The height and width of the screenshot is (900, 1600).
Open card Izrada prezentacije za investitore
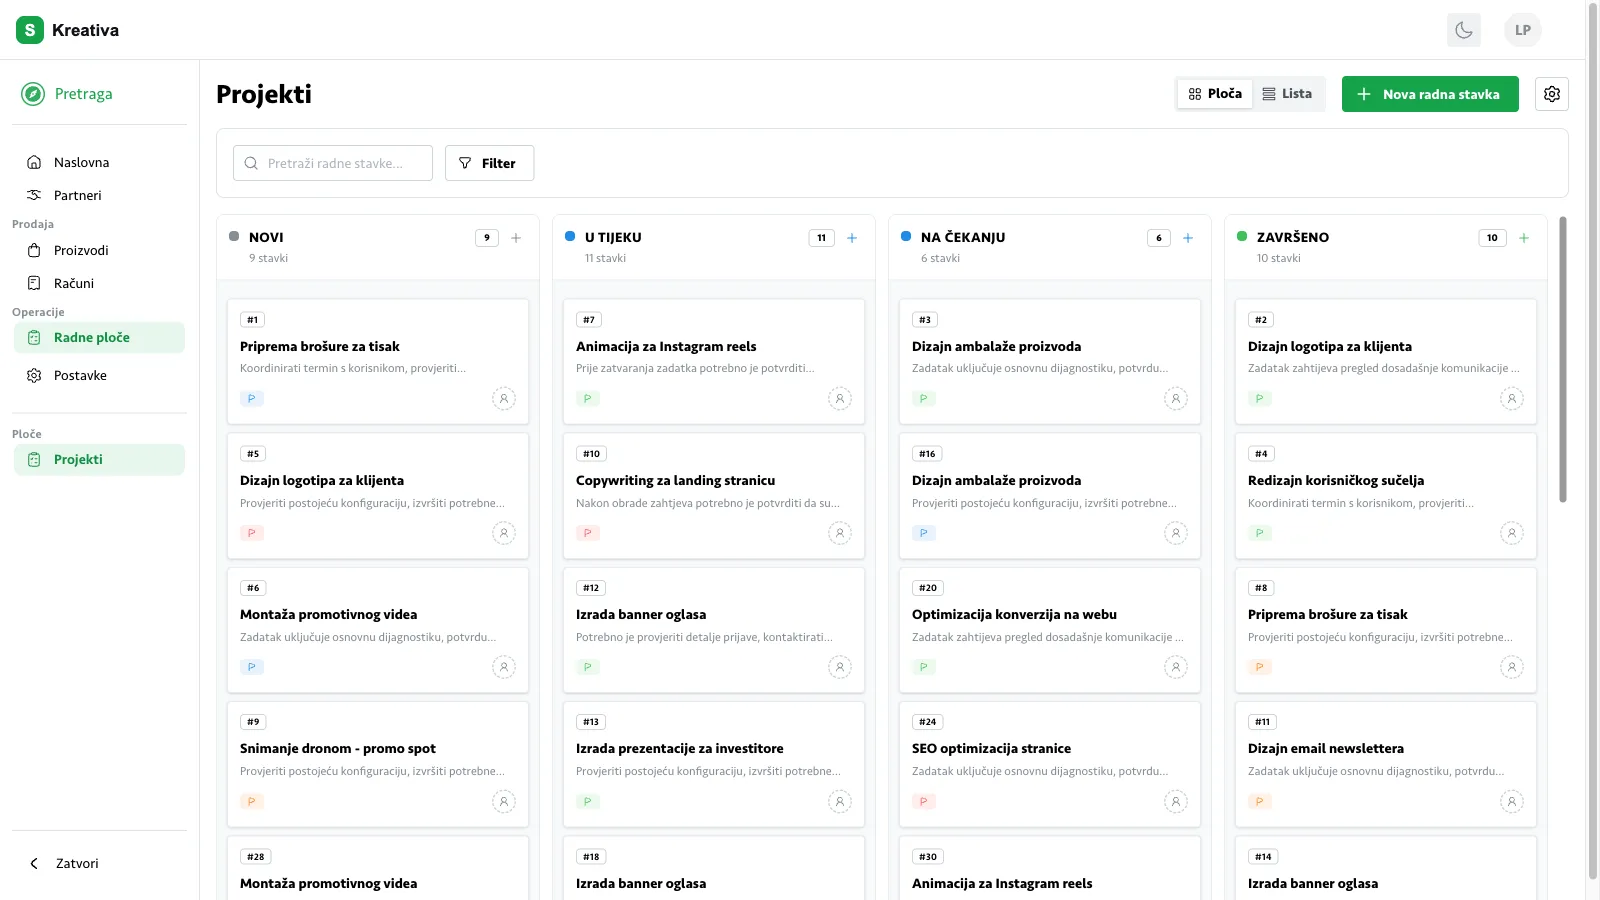coord(714,763)
